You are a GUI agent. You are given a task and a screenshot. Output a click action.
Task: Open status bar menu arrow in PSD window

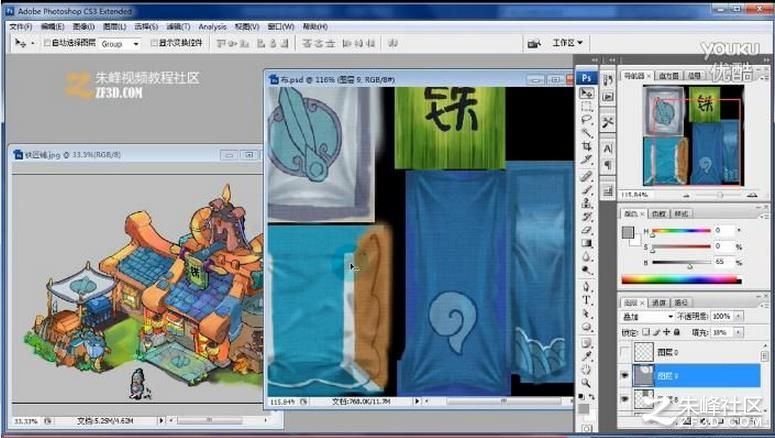coord(417,401)
